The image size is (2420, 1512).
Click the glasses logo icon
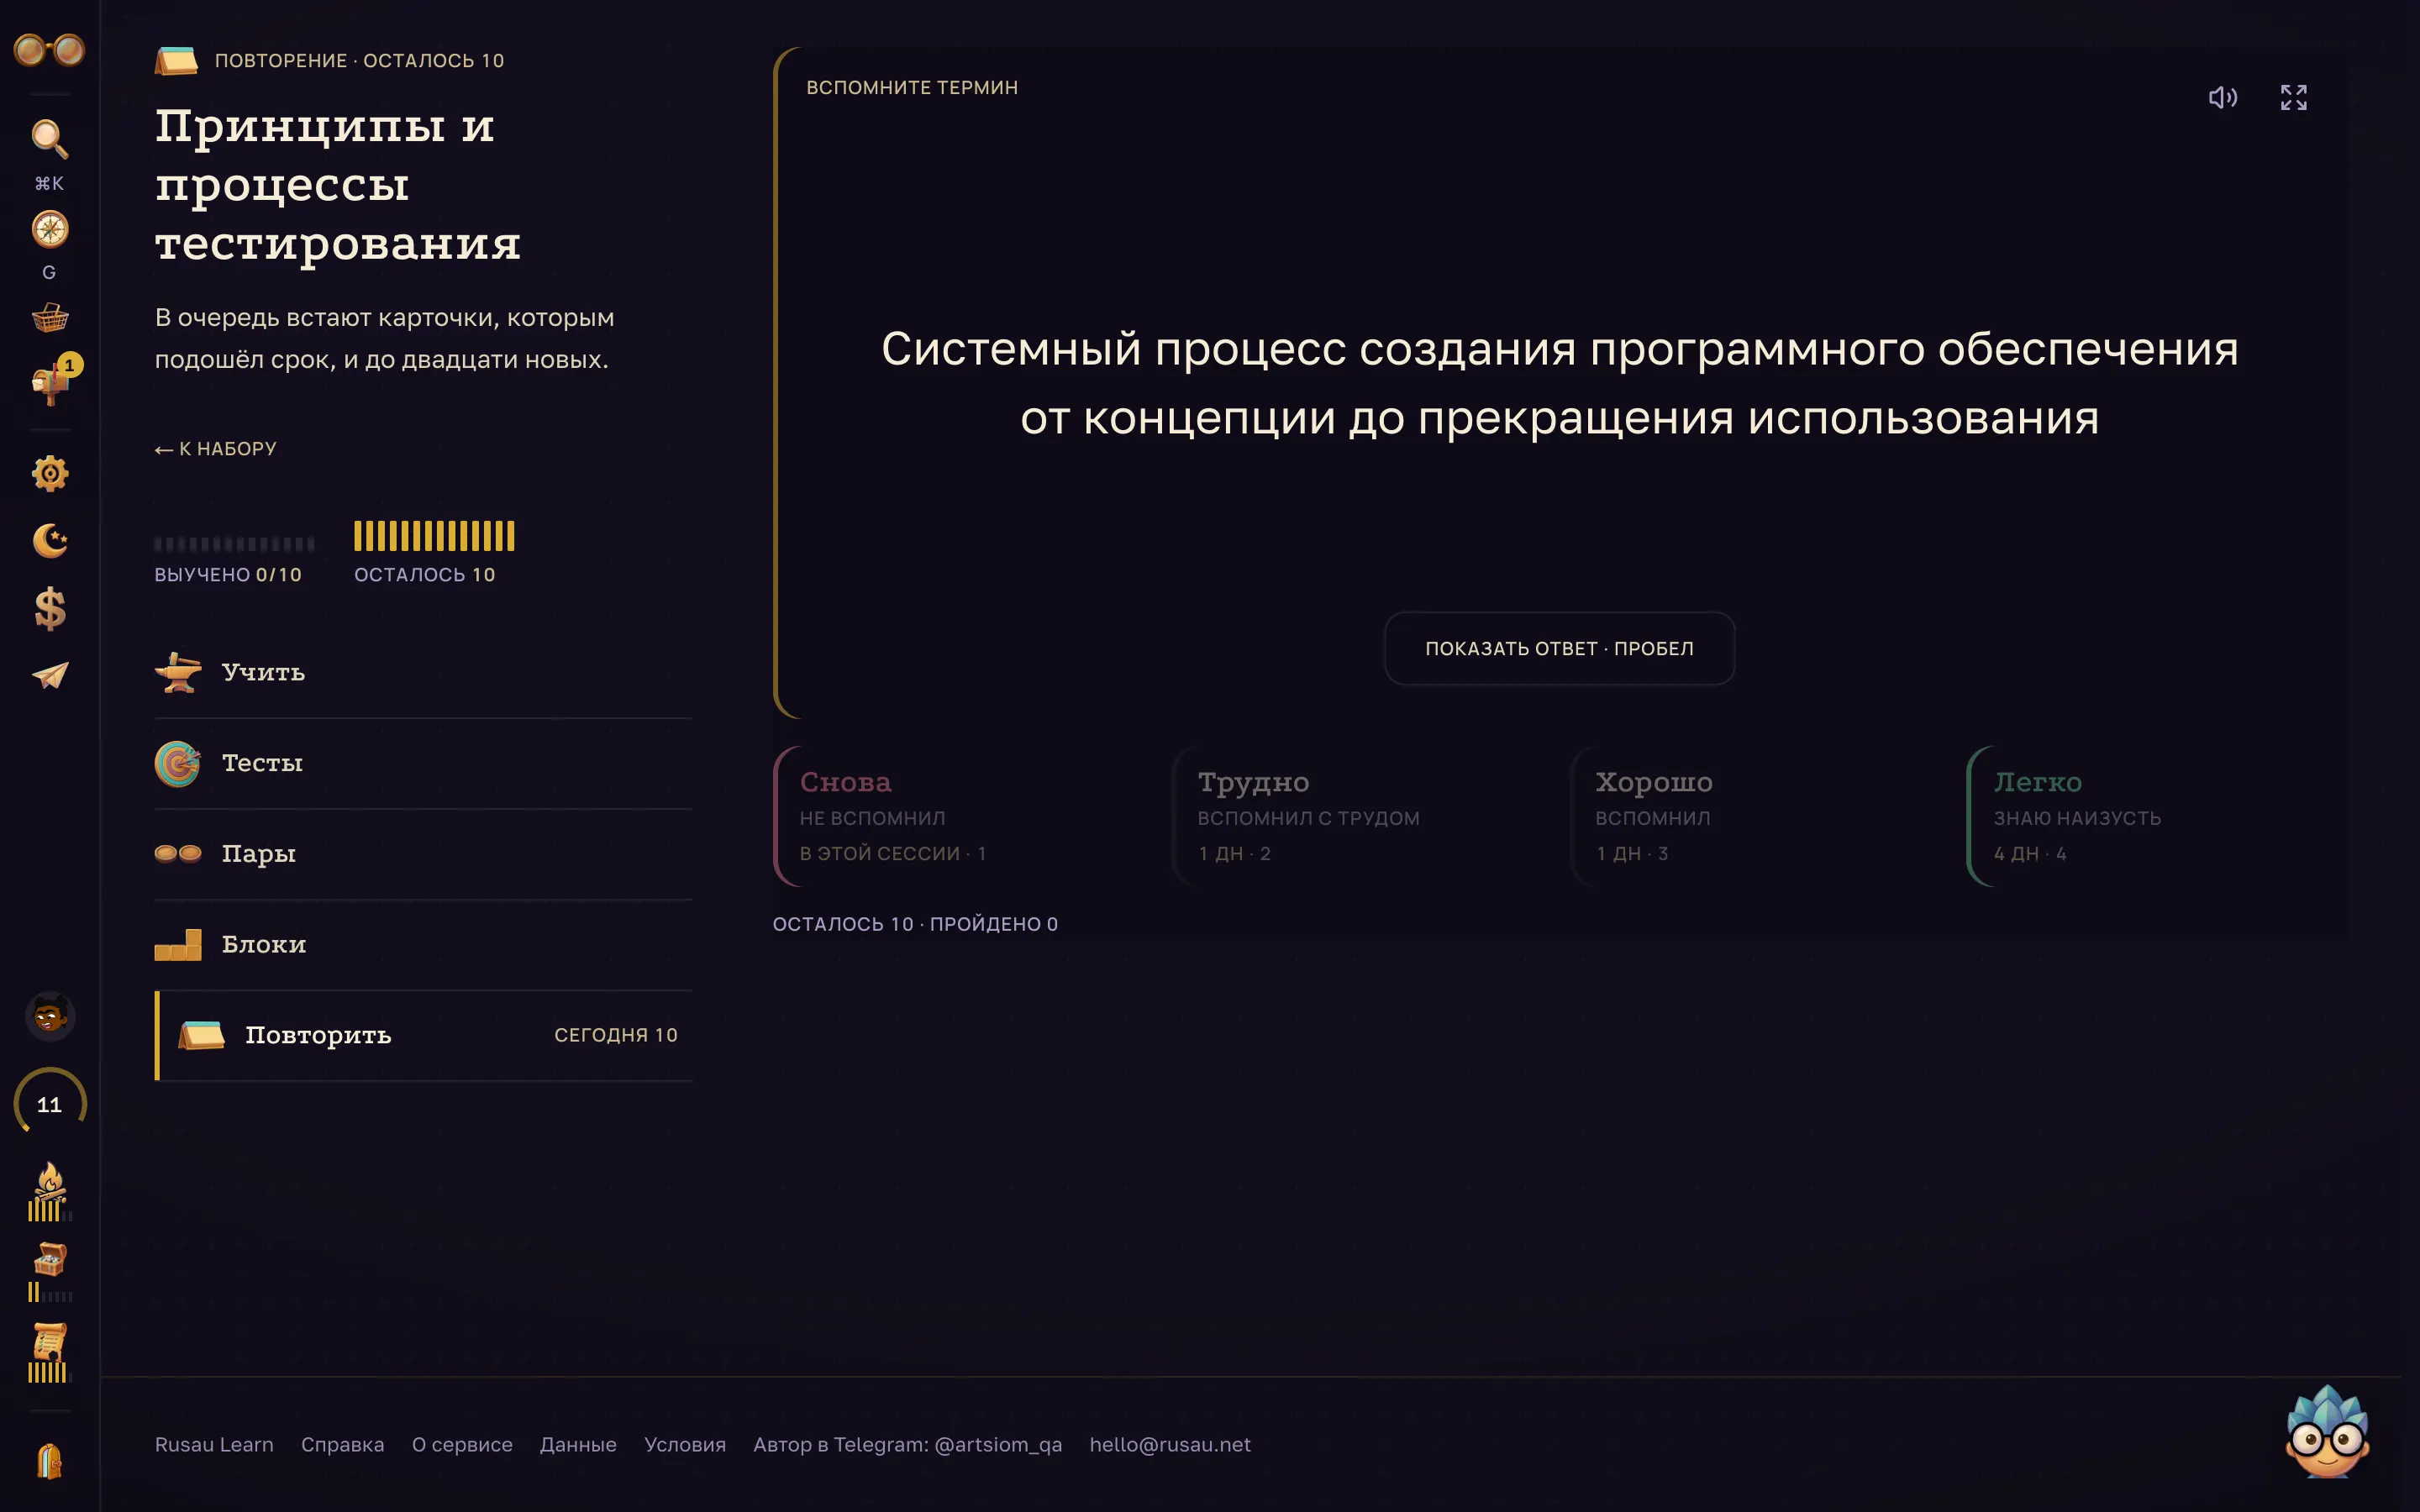point(49,49)
